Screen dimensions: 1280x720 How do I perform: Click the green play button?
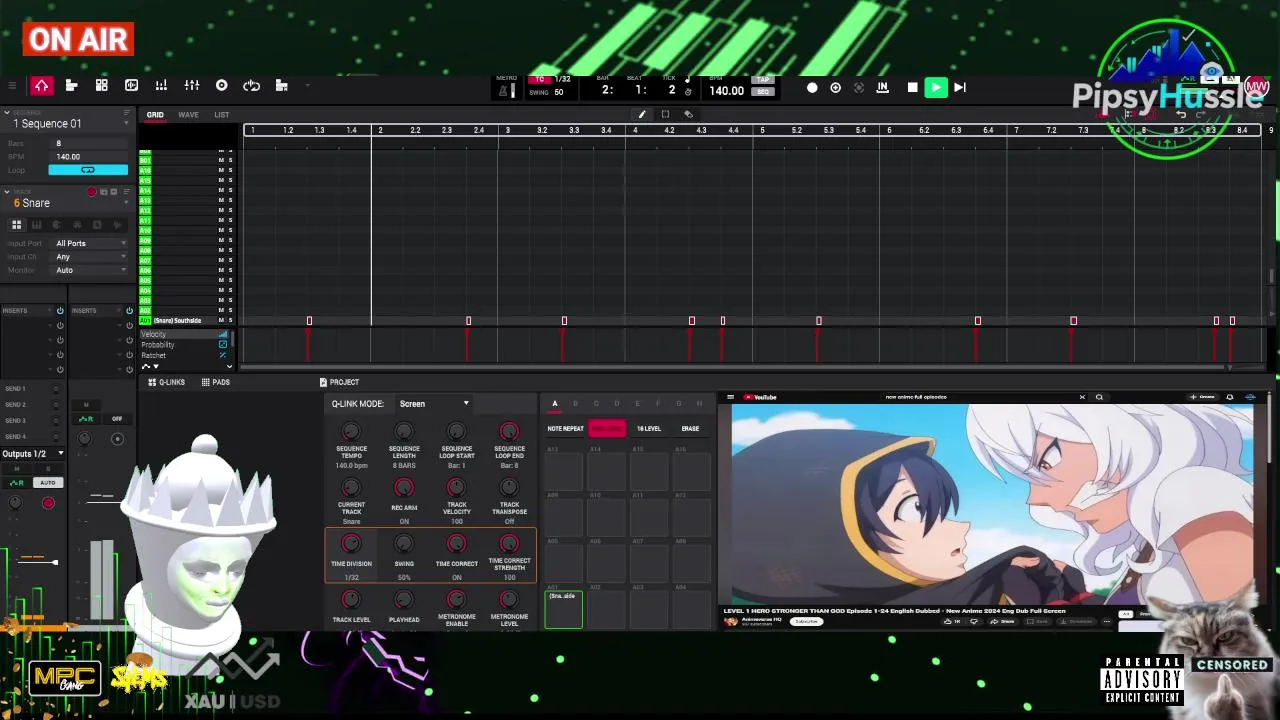936,88
